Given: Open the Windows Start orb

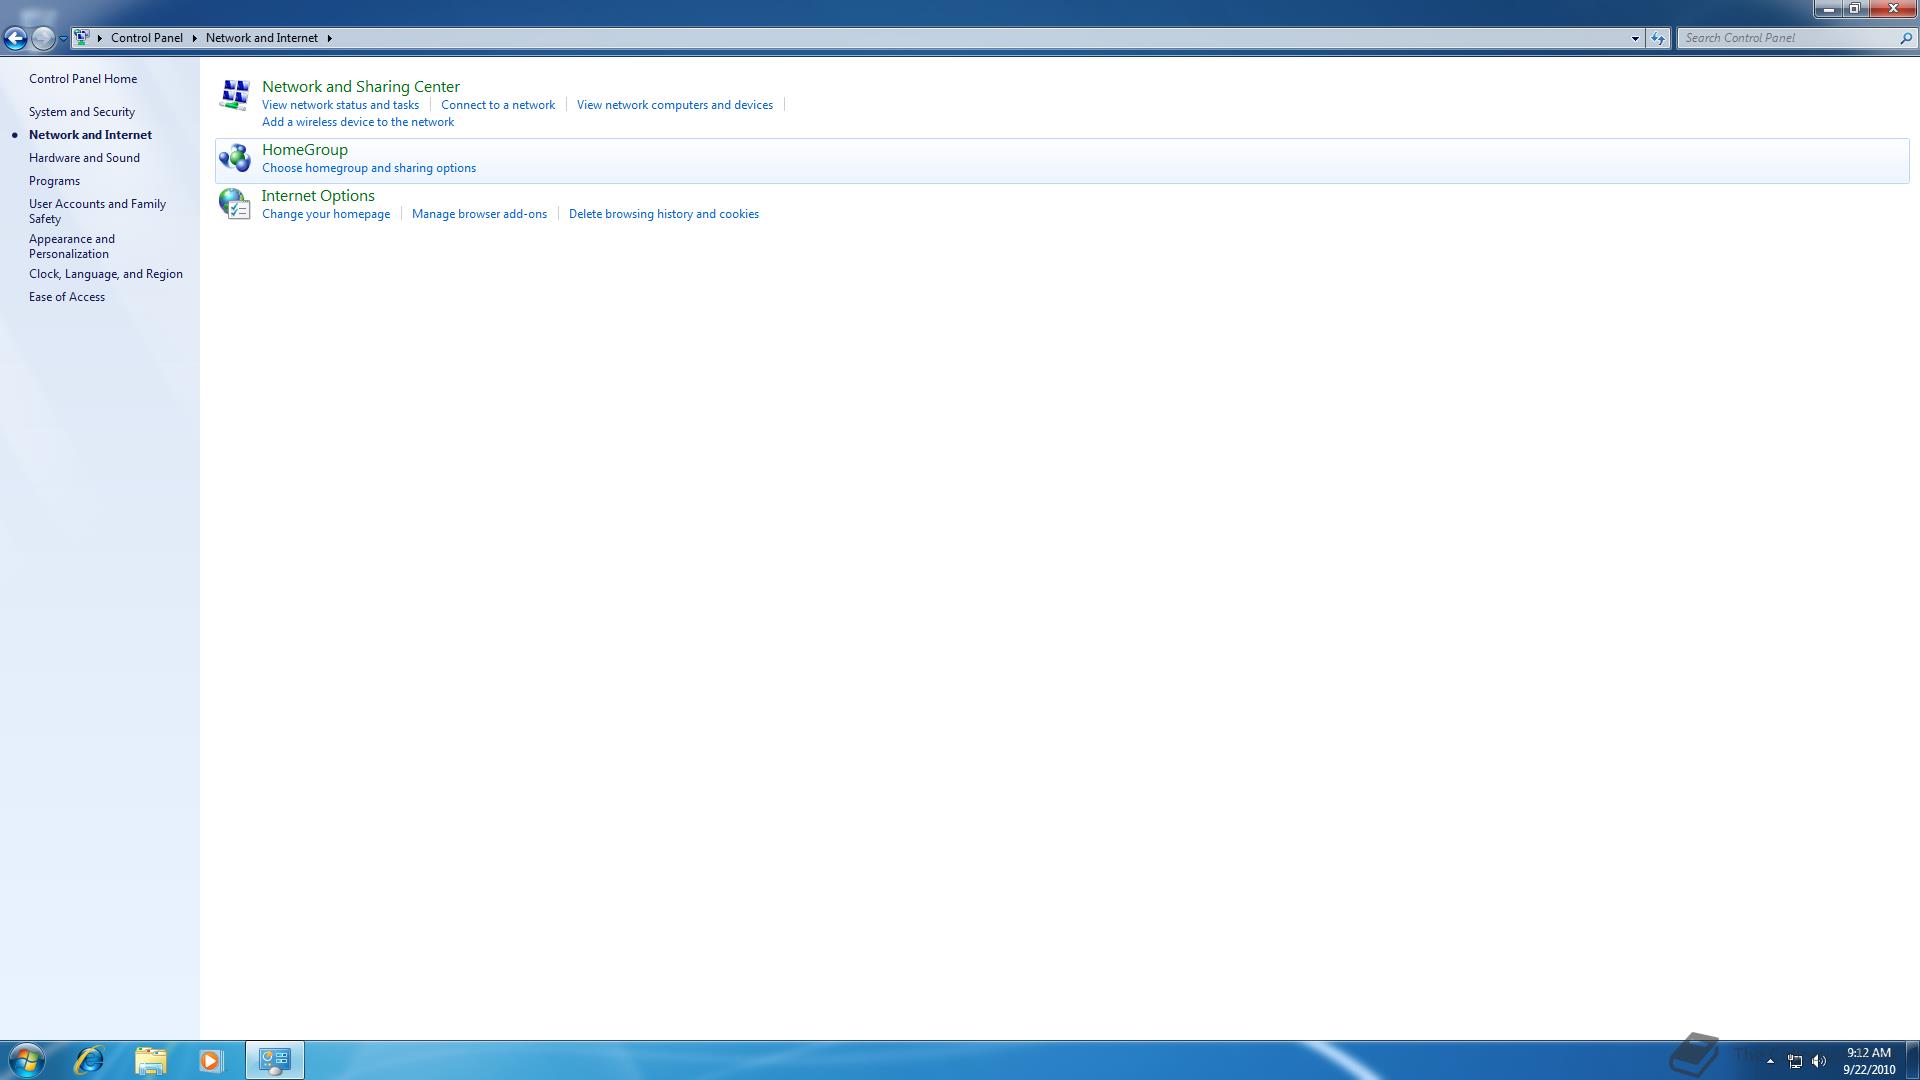Looking at the screenshot, I should 26,1060.
